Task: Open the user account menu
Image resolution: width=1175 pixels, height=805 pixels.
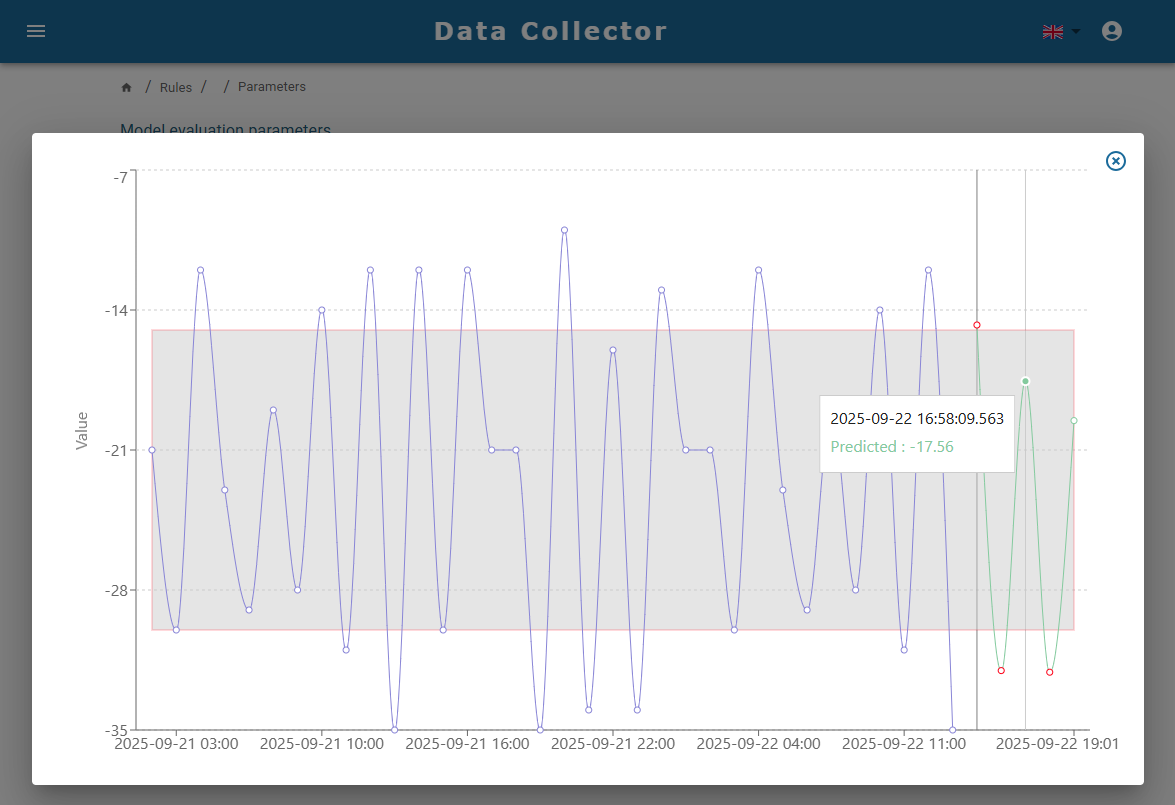Action: point(1111,31)
